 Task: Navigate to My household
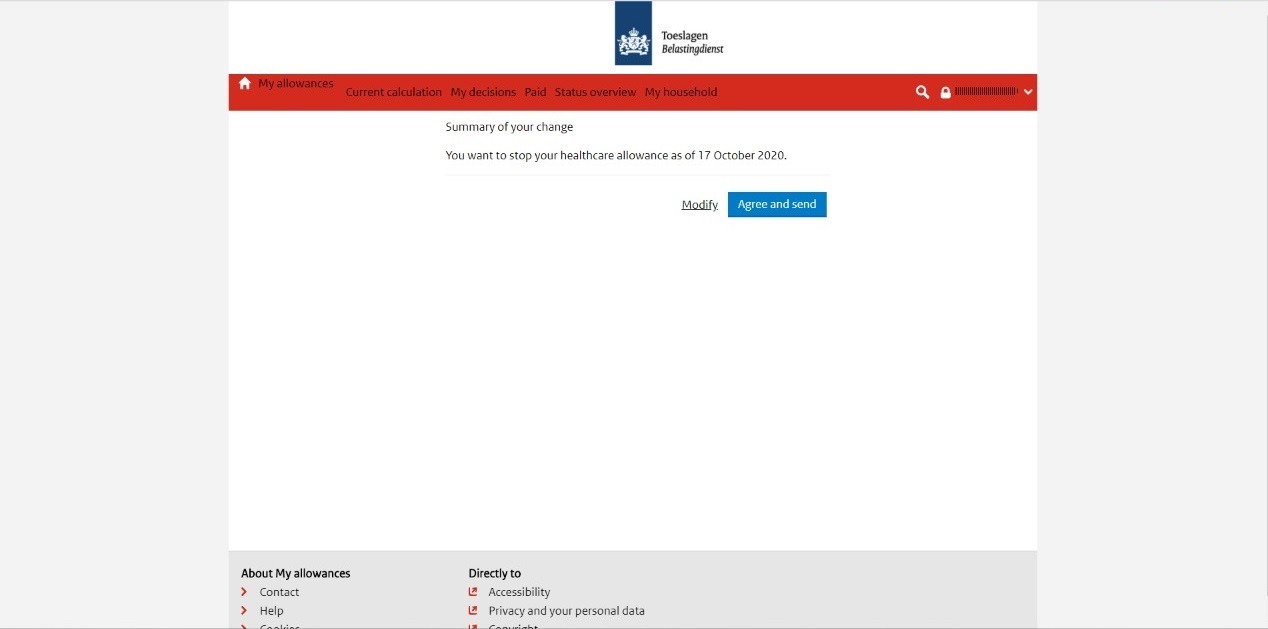pos(680,92)
